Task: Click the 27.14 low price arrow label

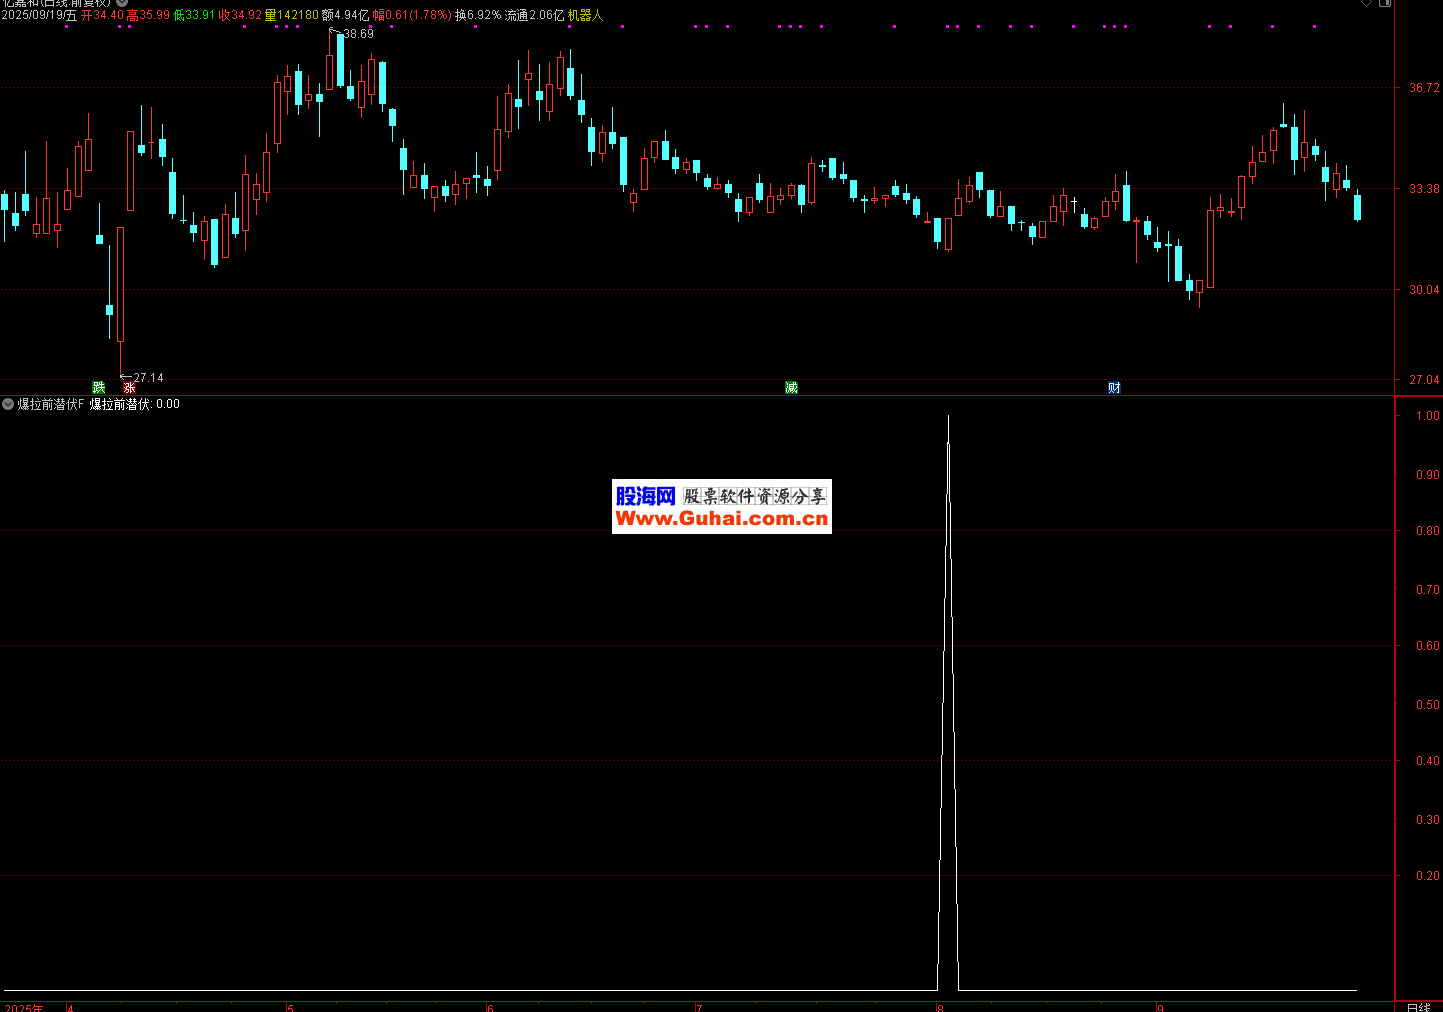Action: click(147, 378)
